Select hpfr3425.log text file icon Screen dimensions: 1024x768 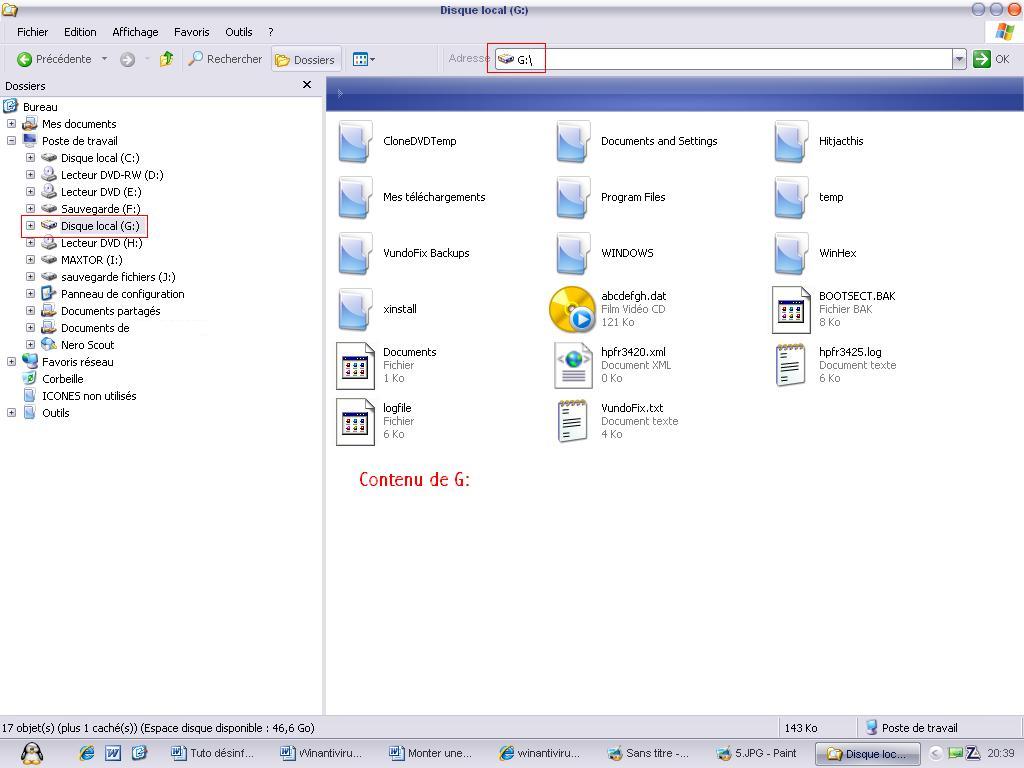point(791,366)
